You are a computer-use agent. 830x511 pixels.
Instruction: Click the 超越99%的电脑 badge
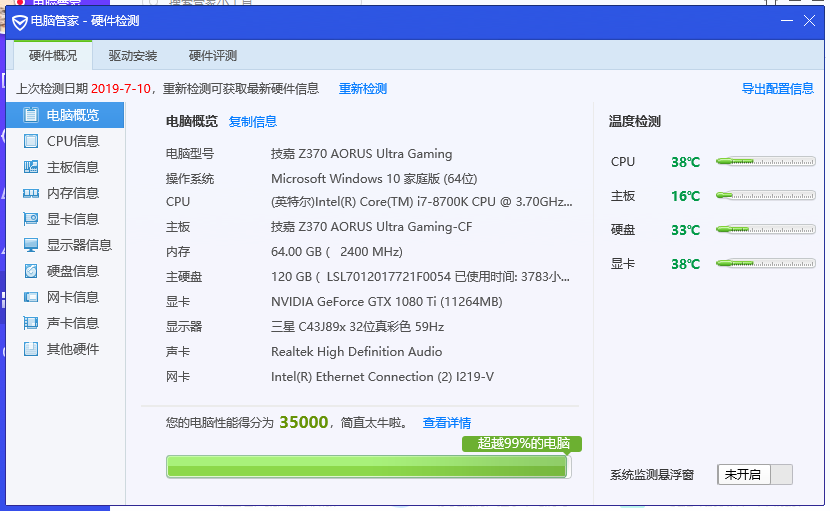click(522, 443)
